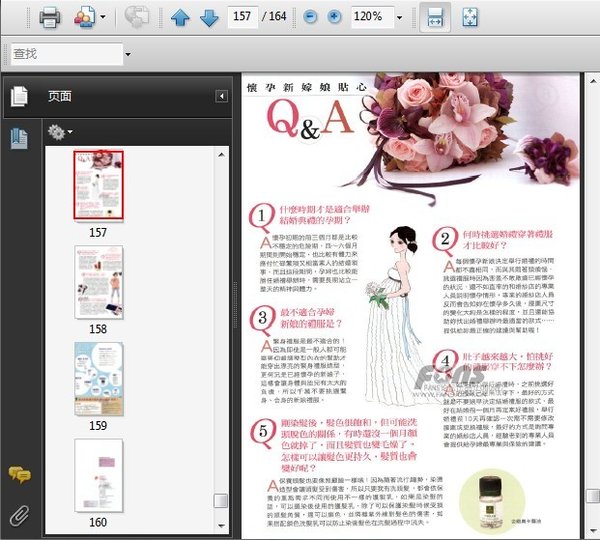The height and width of the screenshot is (540, 600).
Task: Click thumbnail panel scrollbar down arrow
Action: pyautogui.click(x=223, y=524)
